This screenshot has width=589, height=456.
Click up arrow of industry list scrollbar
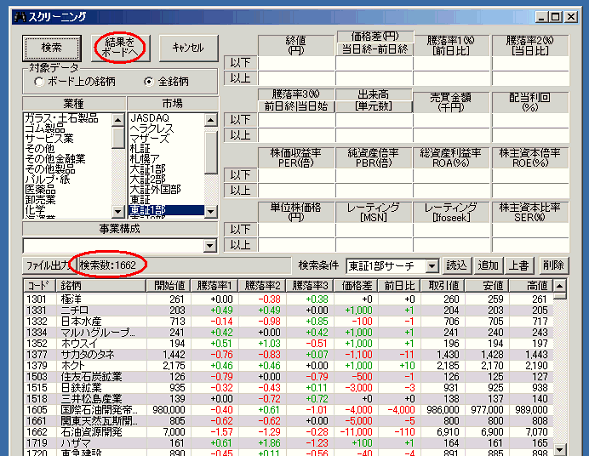(118, 120)
